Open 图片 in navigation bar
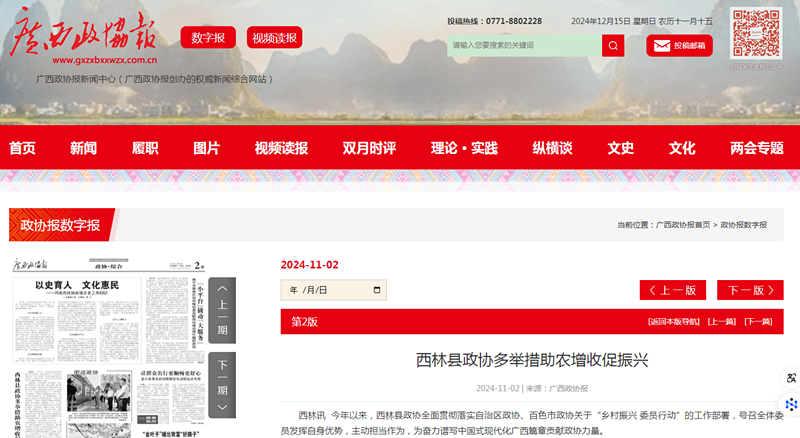Image resolution: width=800 pixels, height=438 pixels. (206, 148)
